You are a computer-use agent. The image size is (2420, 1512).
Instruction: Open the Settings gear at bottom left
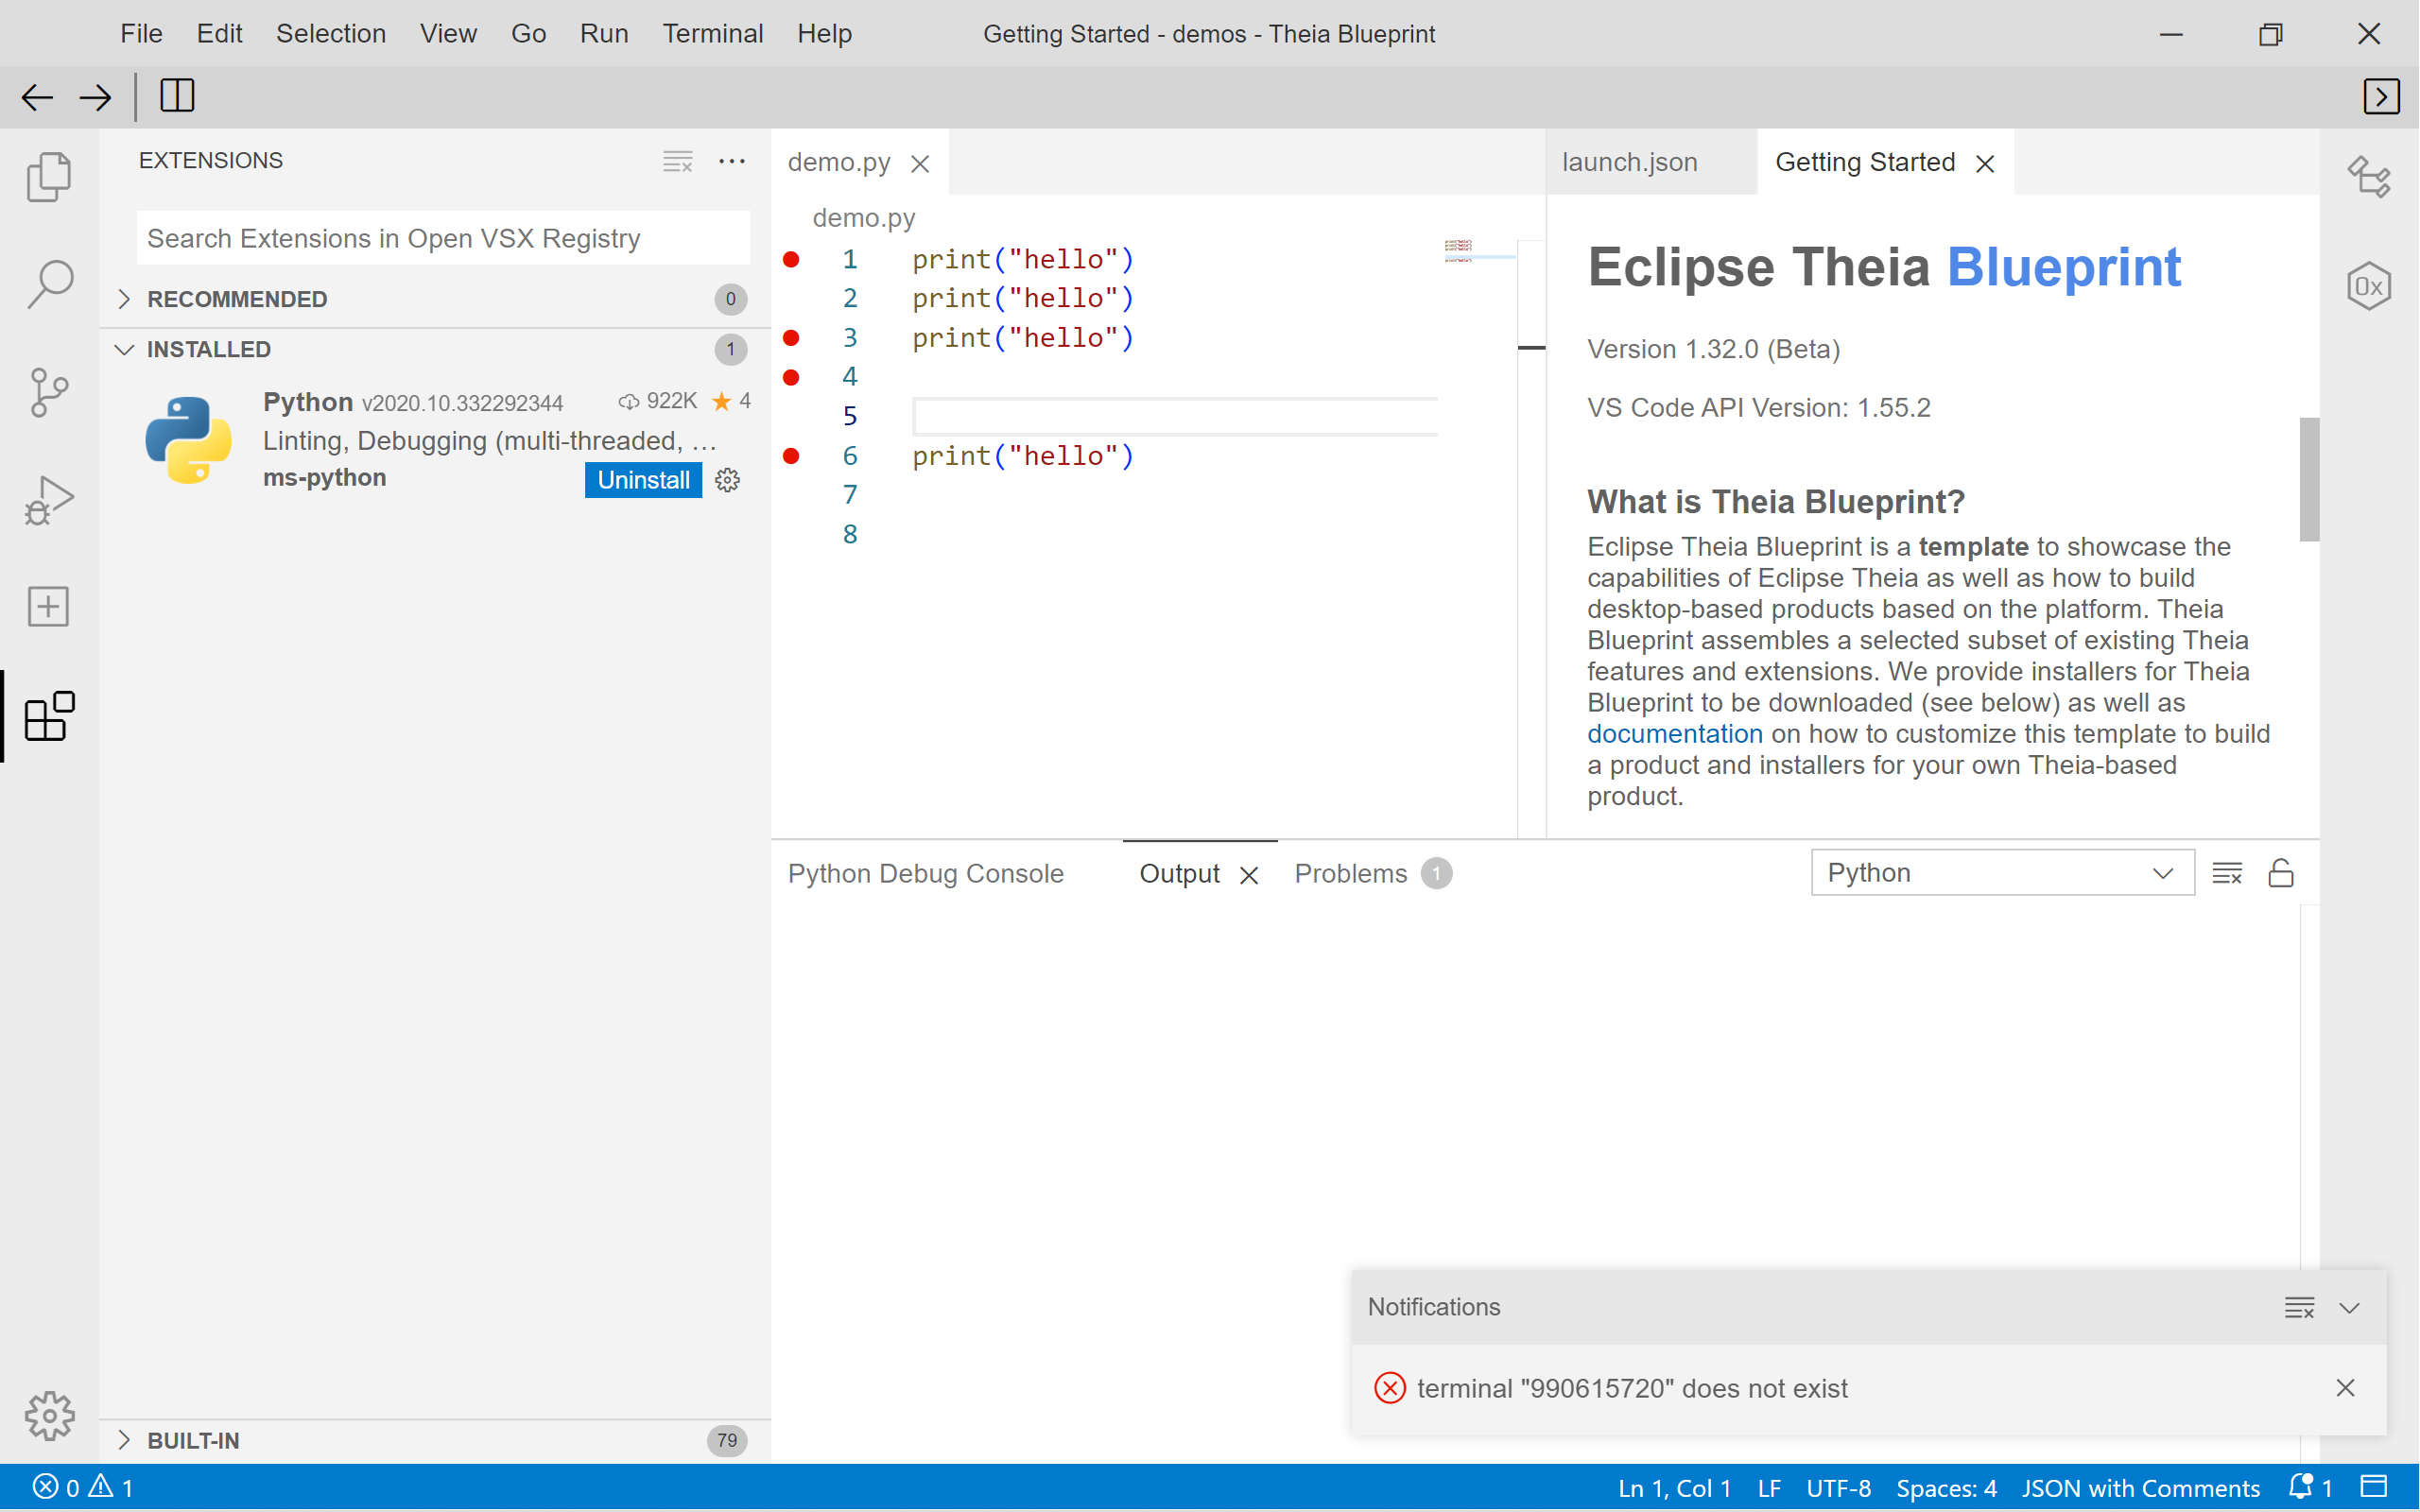49,1415
